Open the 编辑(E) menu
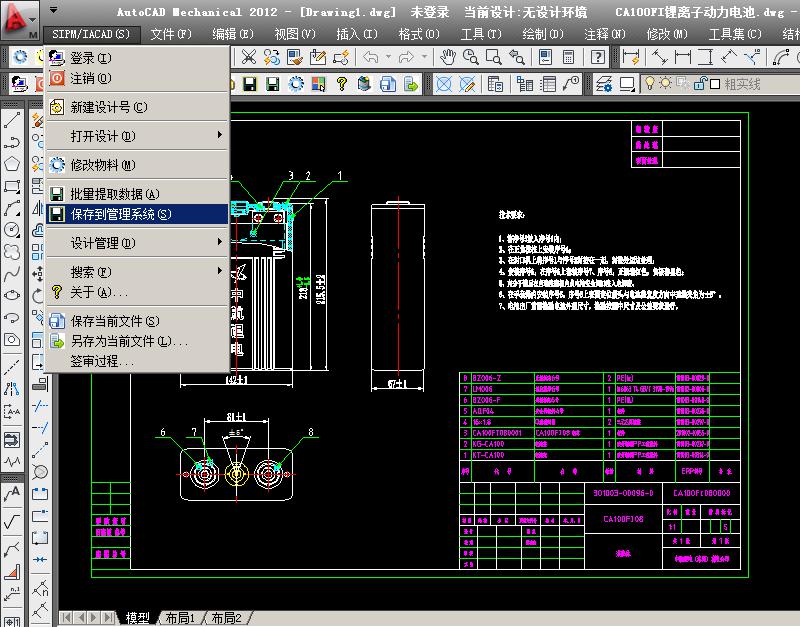This screenshot has height=627, width=800. 233,34
